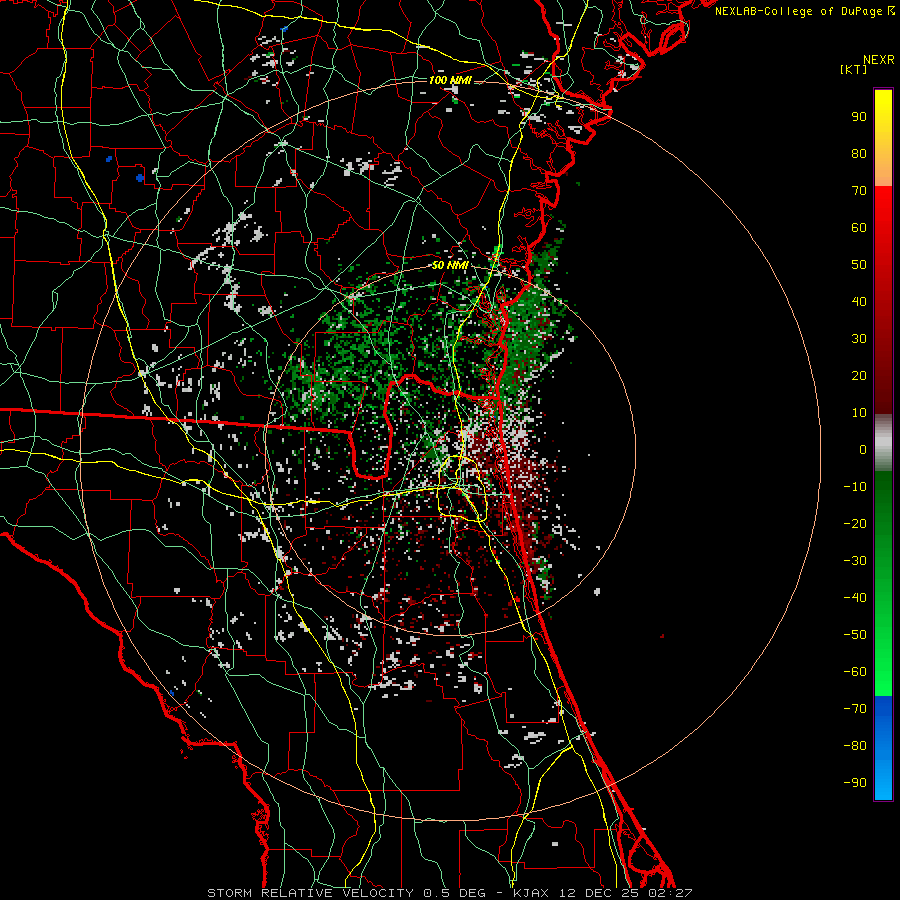Viewport: 900px width, 900px height.
Task: Click the 0 value on the velocity scale
Action: tap(863, 449)
